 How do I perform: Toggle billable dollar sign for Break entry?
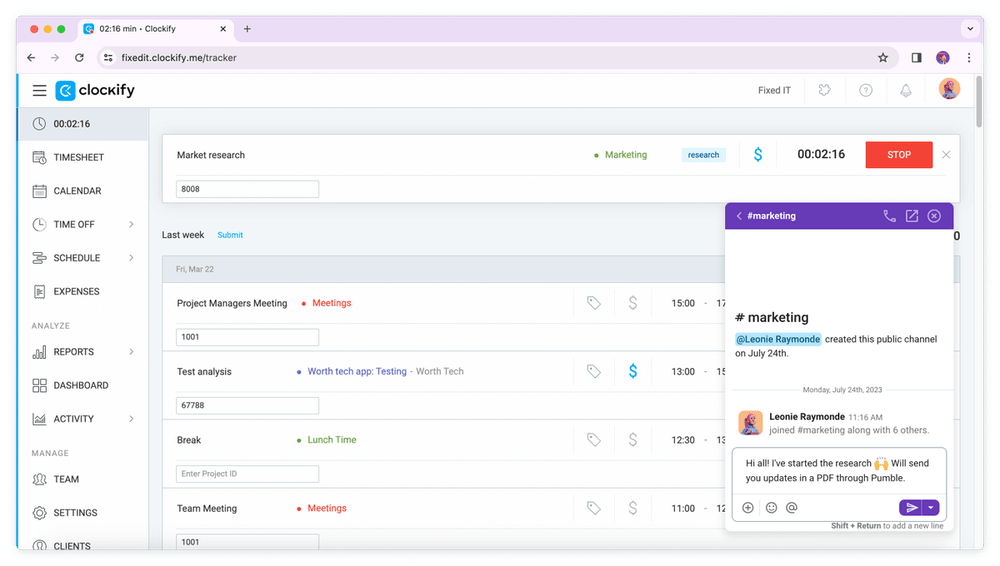click(633, 440)
